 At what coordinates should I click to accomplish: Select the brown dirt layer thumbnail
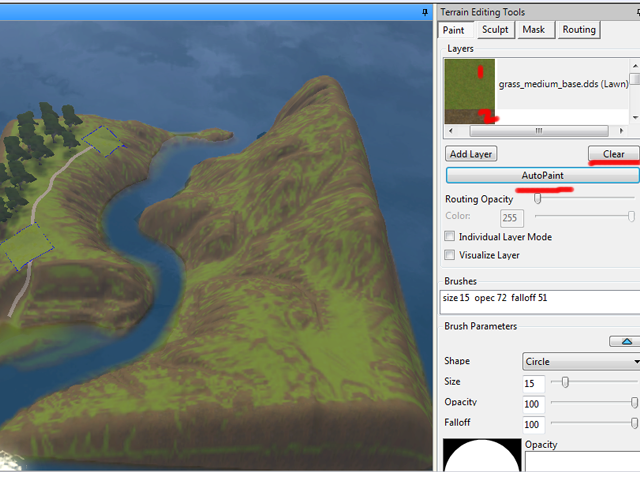pyautogui.click(x=470, y=116)
